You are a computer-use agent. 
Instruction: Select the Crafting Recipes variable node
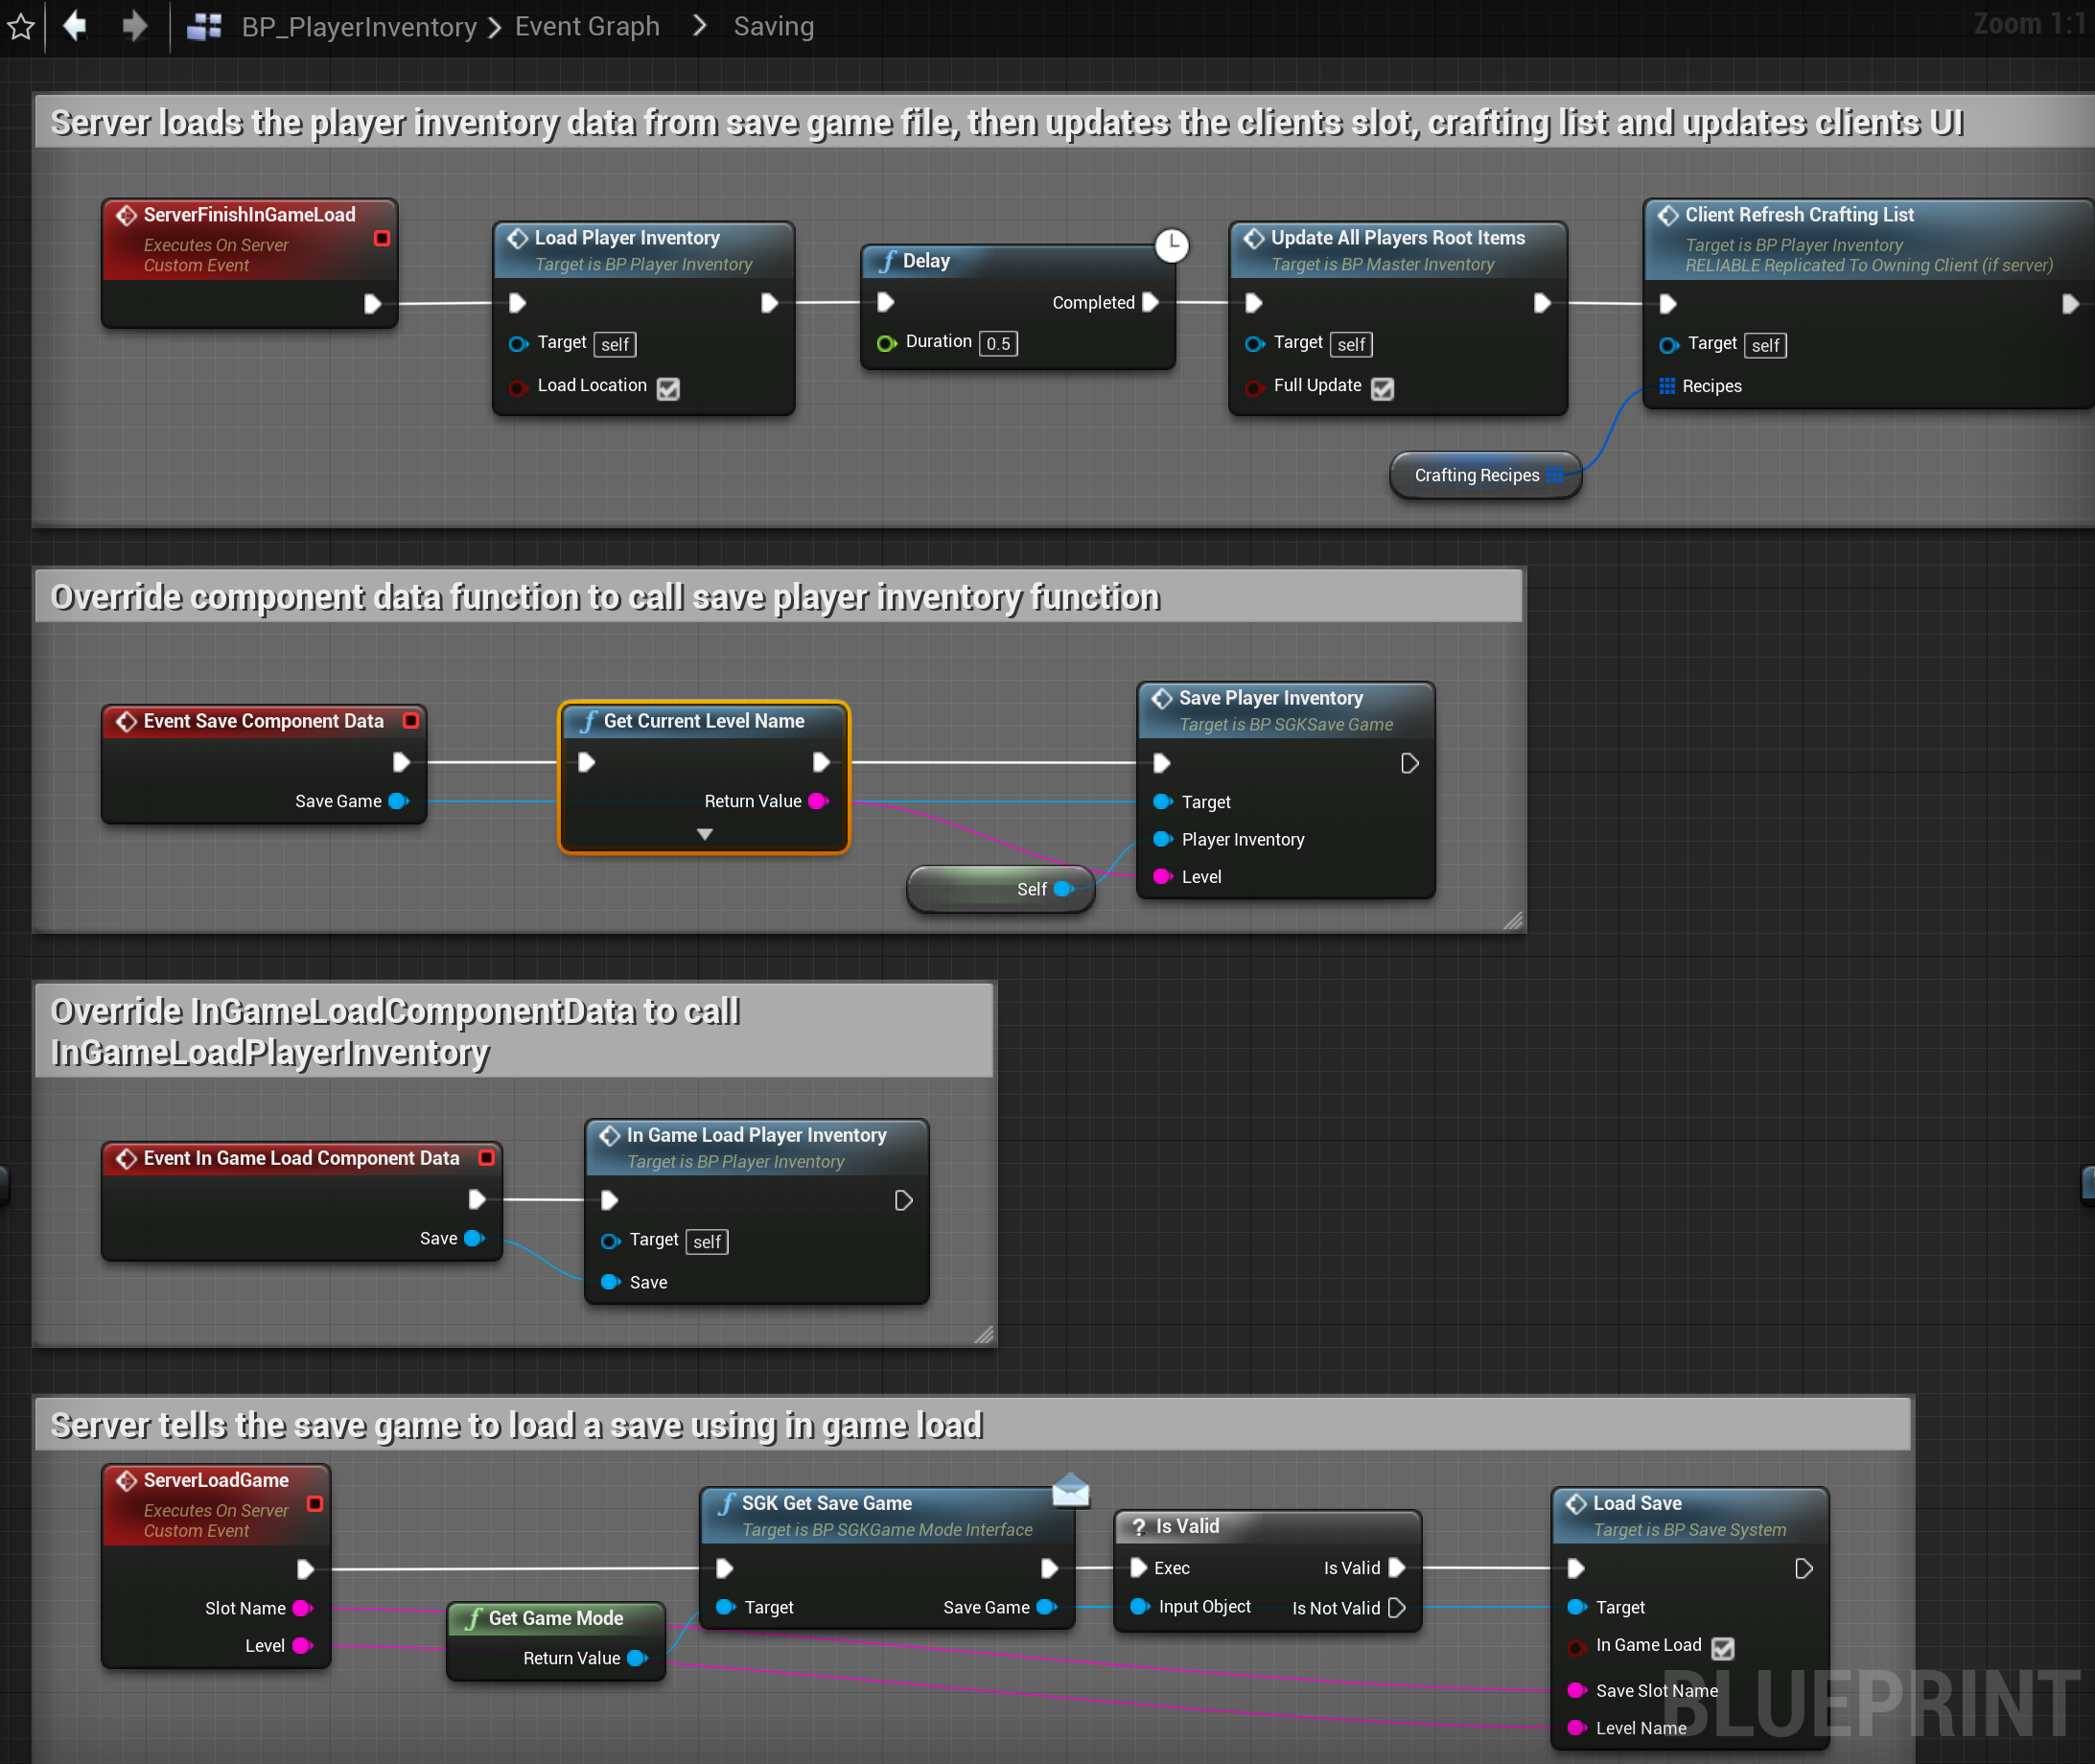point(1474,475)
